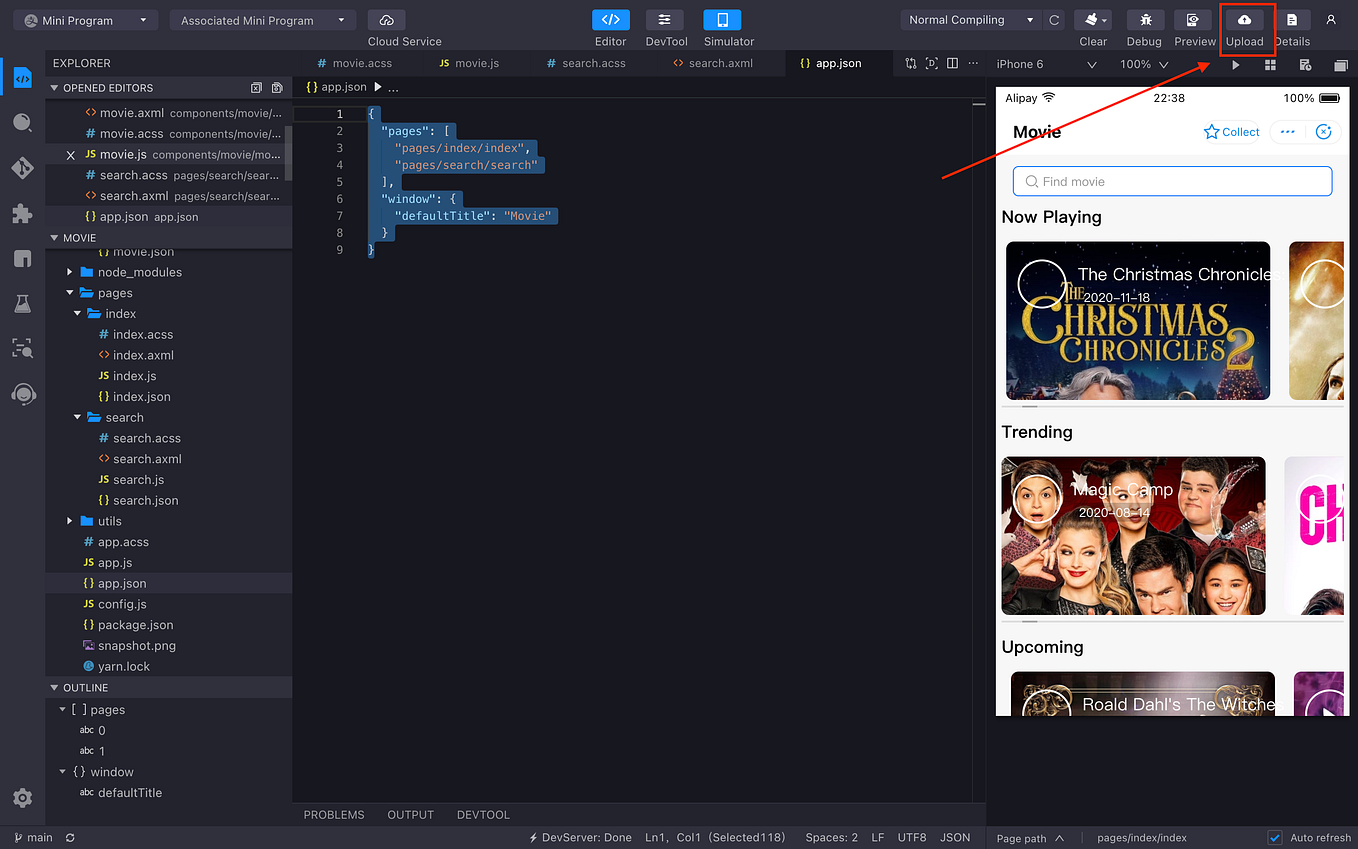
Task: Click the Find movie search field
Action: (x=1171, y=181)
